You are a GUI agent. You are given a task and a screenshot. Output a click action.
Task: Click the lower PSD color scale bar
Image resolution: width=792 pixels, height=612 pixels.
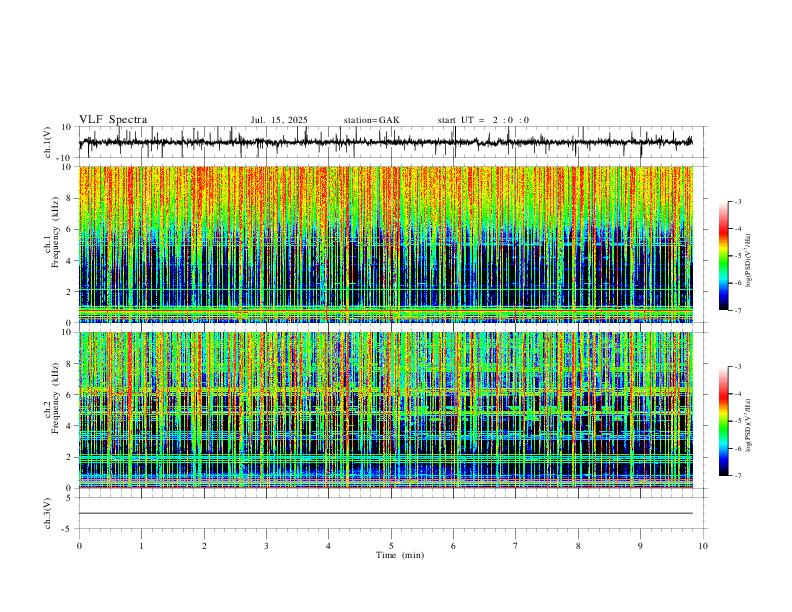724,421
